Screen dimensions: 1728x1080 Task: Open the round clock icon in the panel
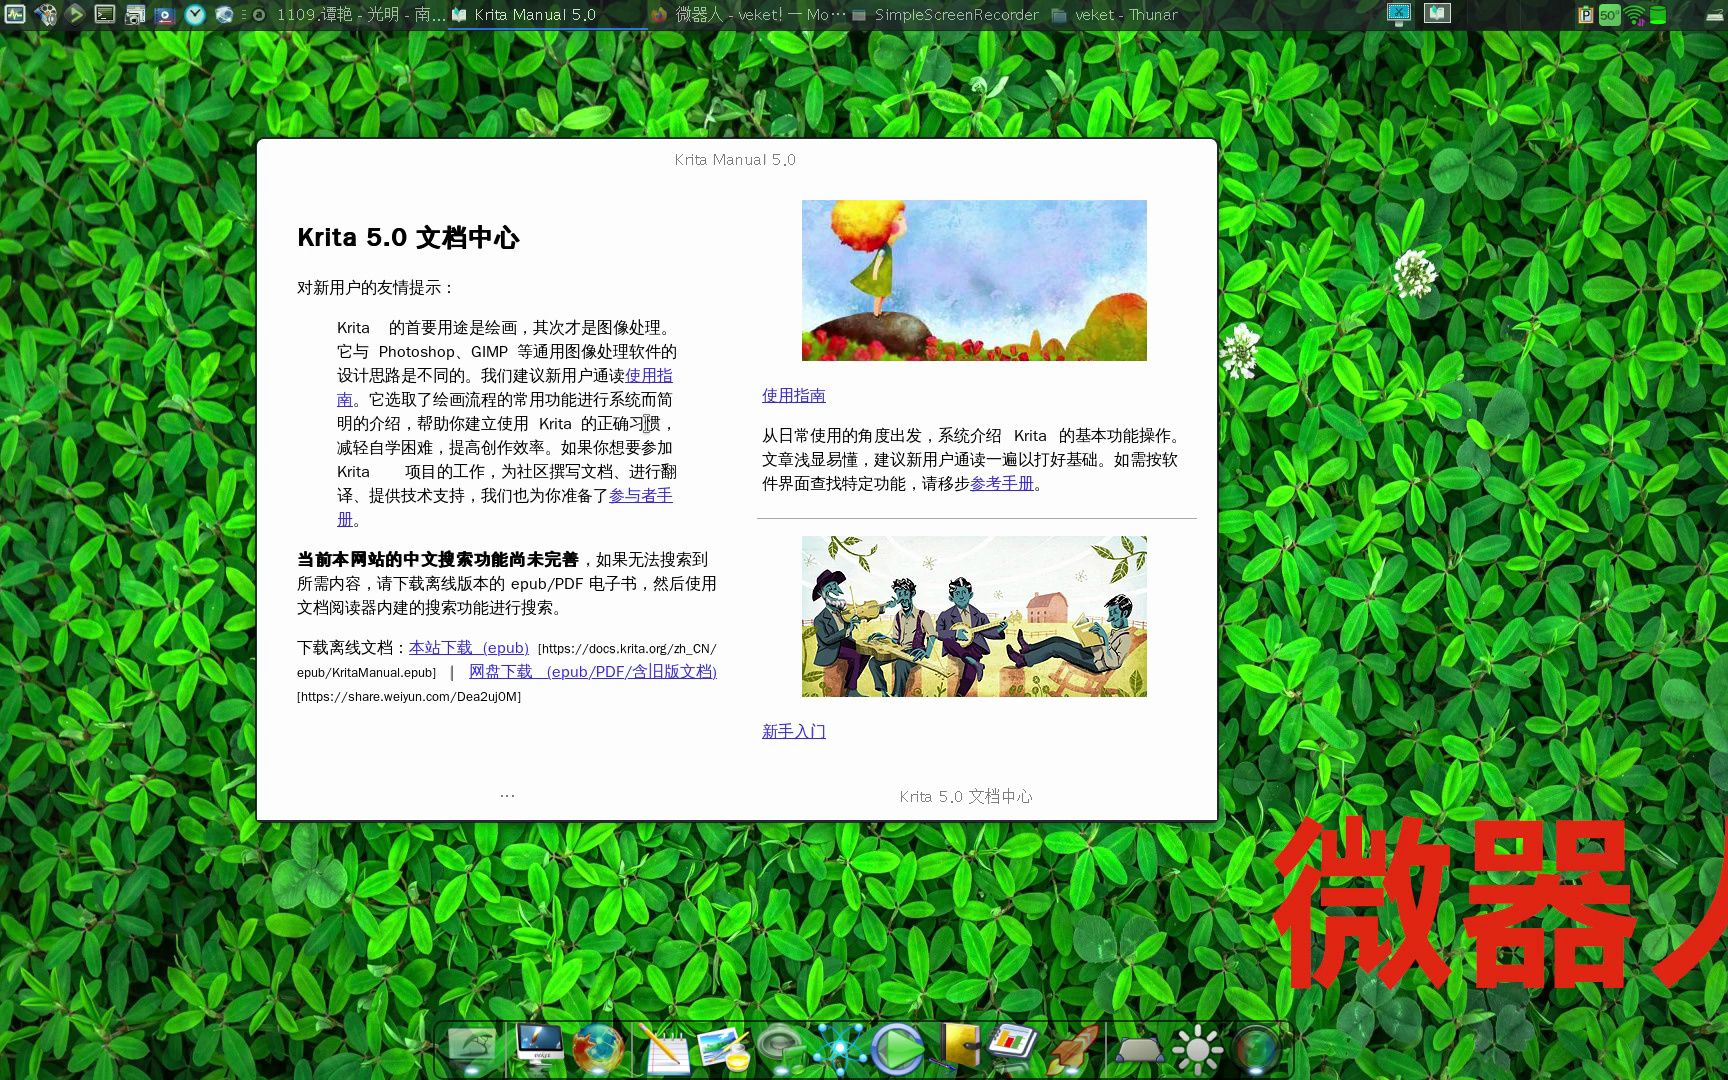(195, 14)
